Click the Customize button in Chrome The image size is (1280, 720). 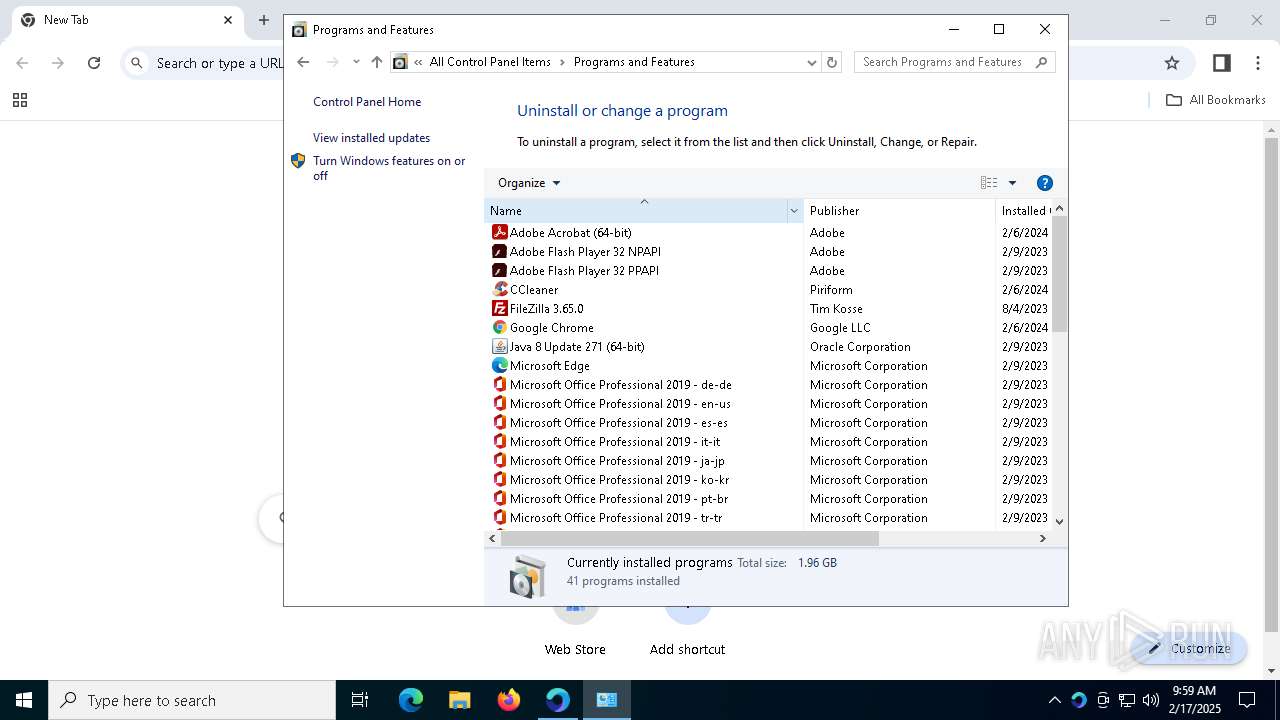[1189, 648]
